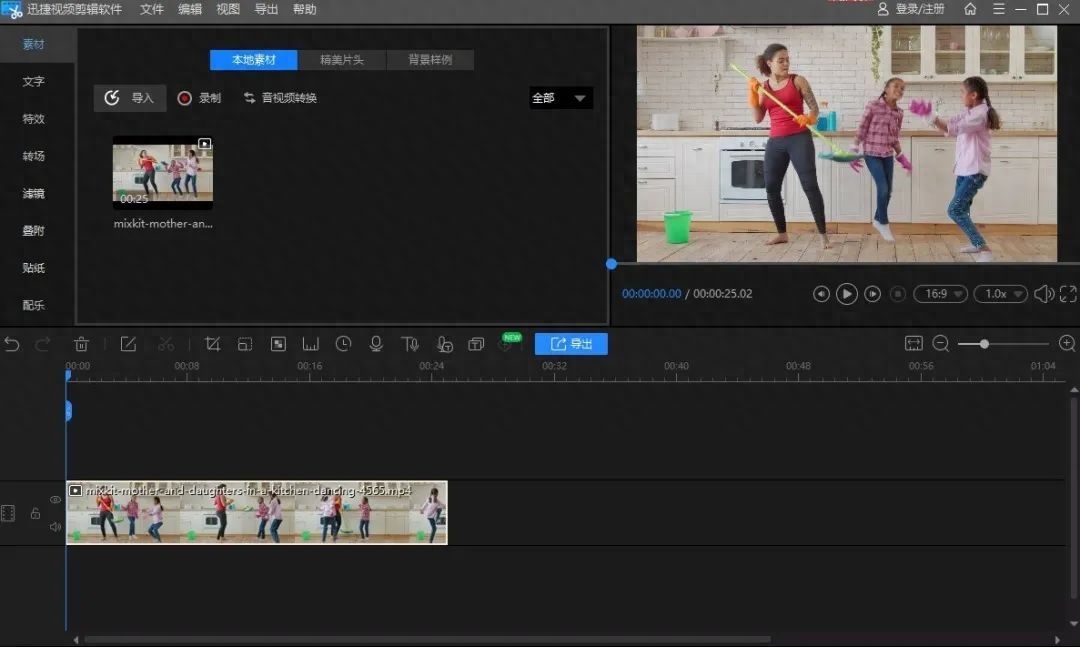This screenshot has width=1080, height=647.
Task: Click the undo arrow in the timeline toolbar
Action: (12, 344)
